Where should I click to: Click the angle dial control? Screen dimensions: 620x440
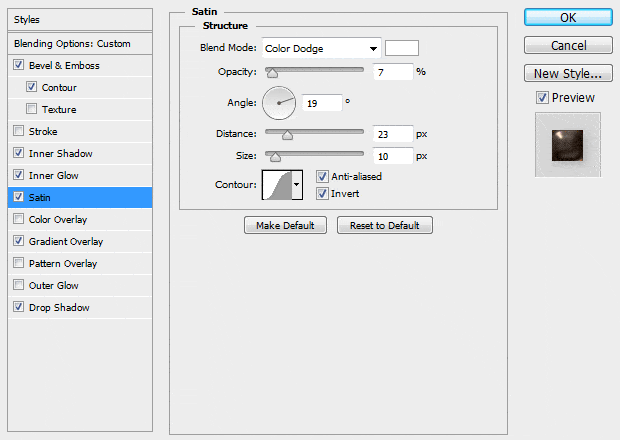click(279, 101)
